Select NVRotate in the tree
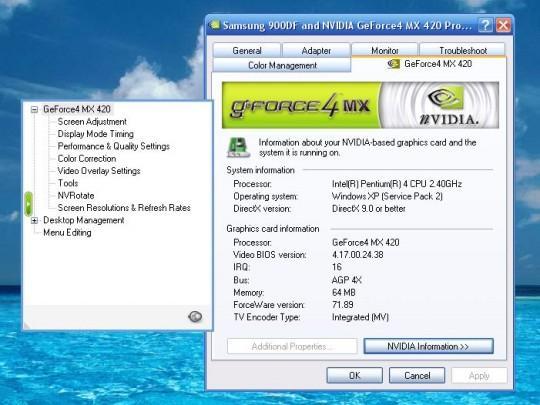 [76, 196]
